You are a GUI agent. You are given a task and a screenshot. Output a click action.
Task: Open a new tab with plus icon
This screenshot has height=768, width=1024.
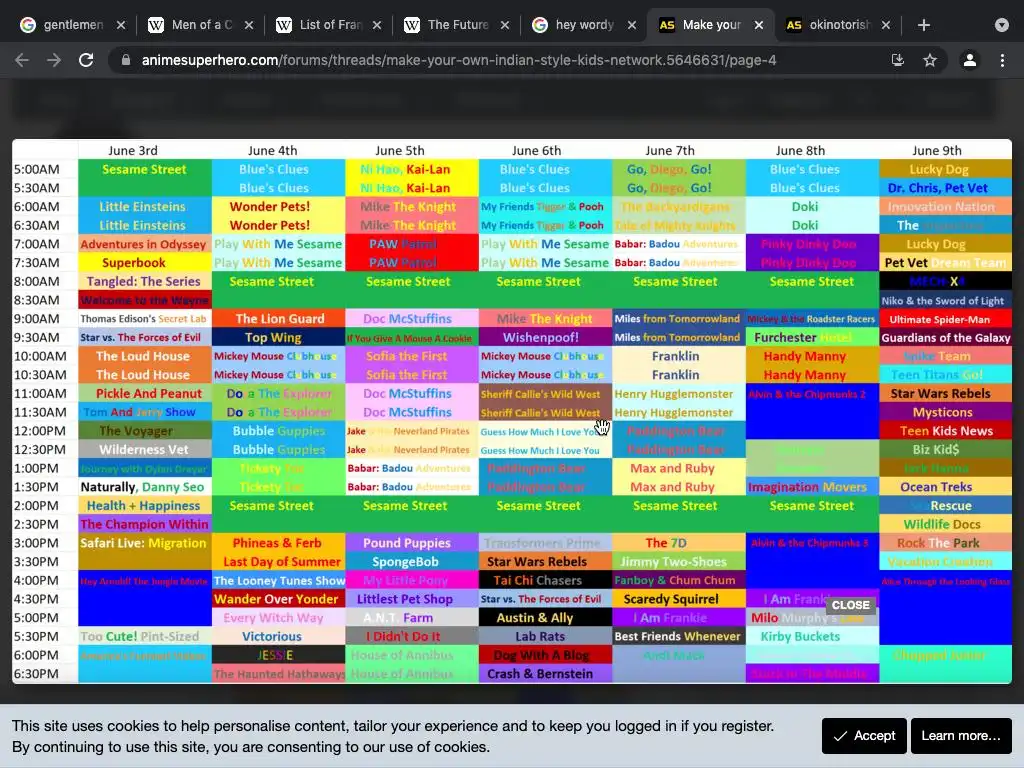[923, 25]
